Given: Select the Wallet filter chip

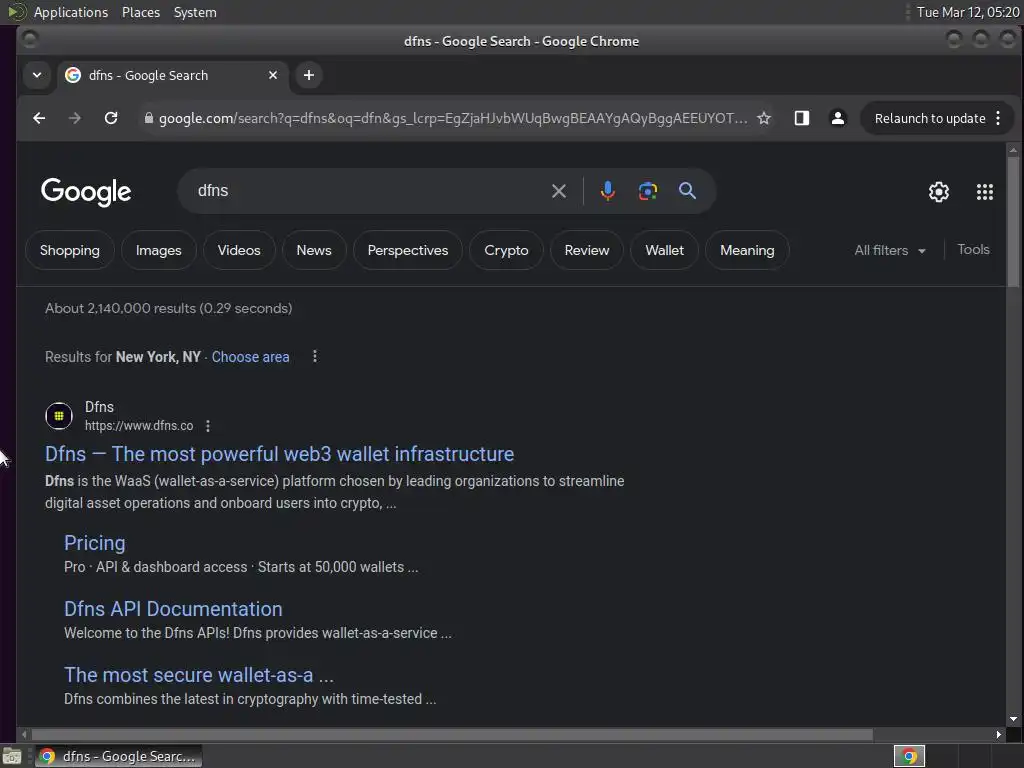Looking at the screenshot, I should click(x=665, y=250).
